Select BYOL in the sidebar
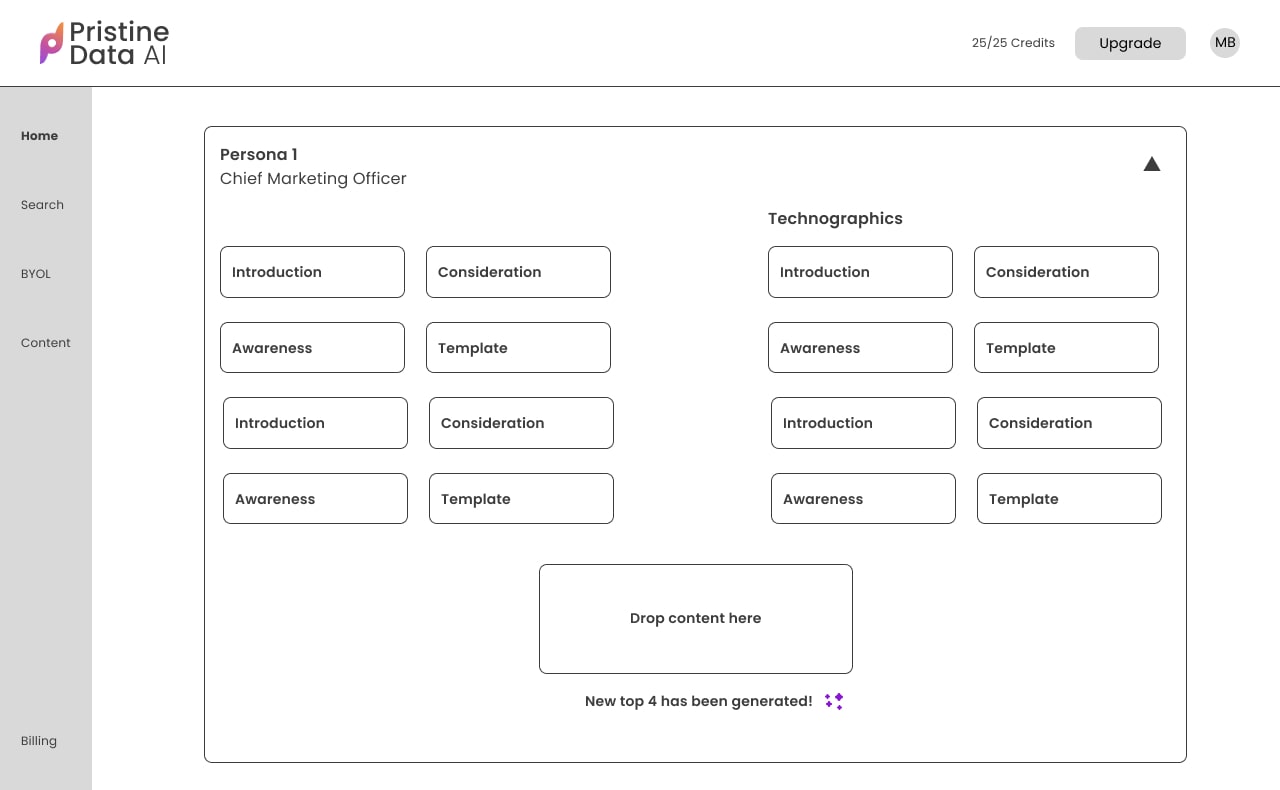 tap(36, 274)
